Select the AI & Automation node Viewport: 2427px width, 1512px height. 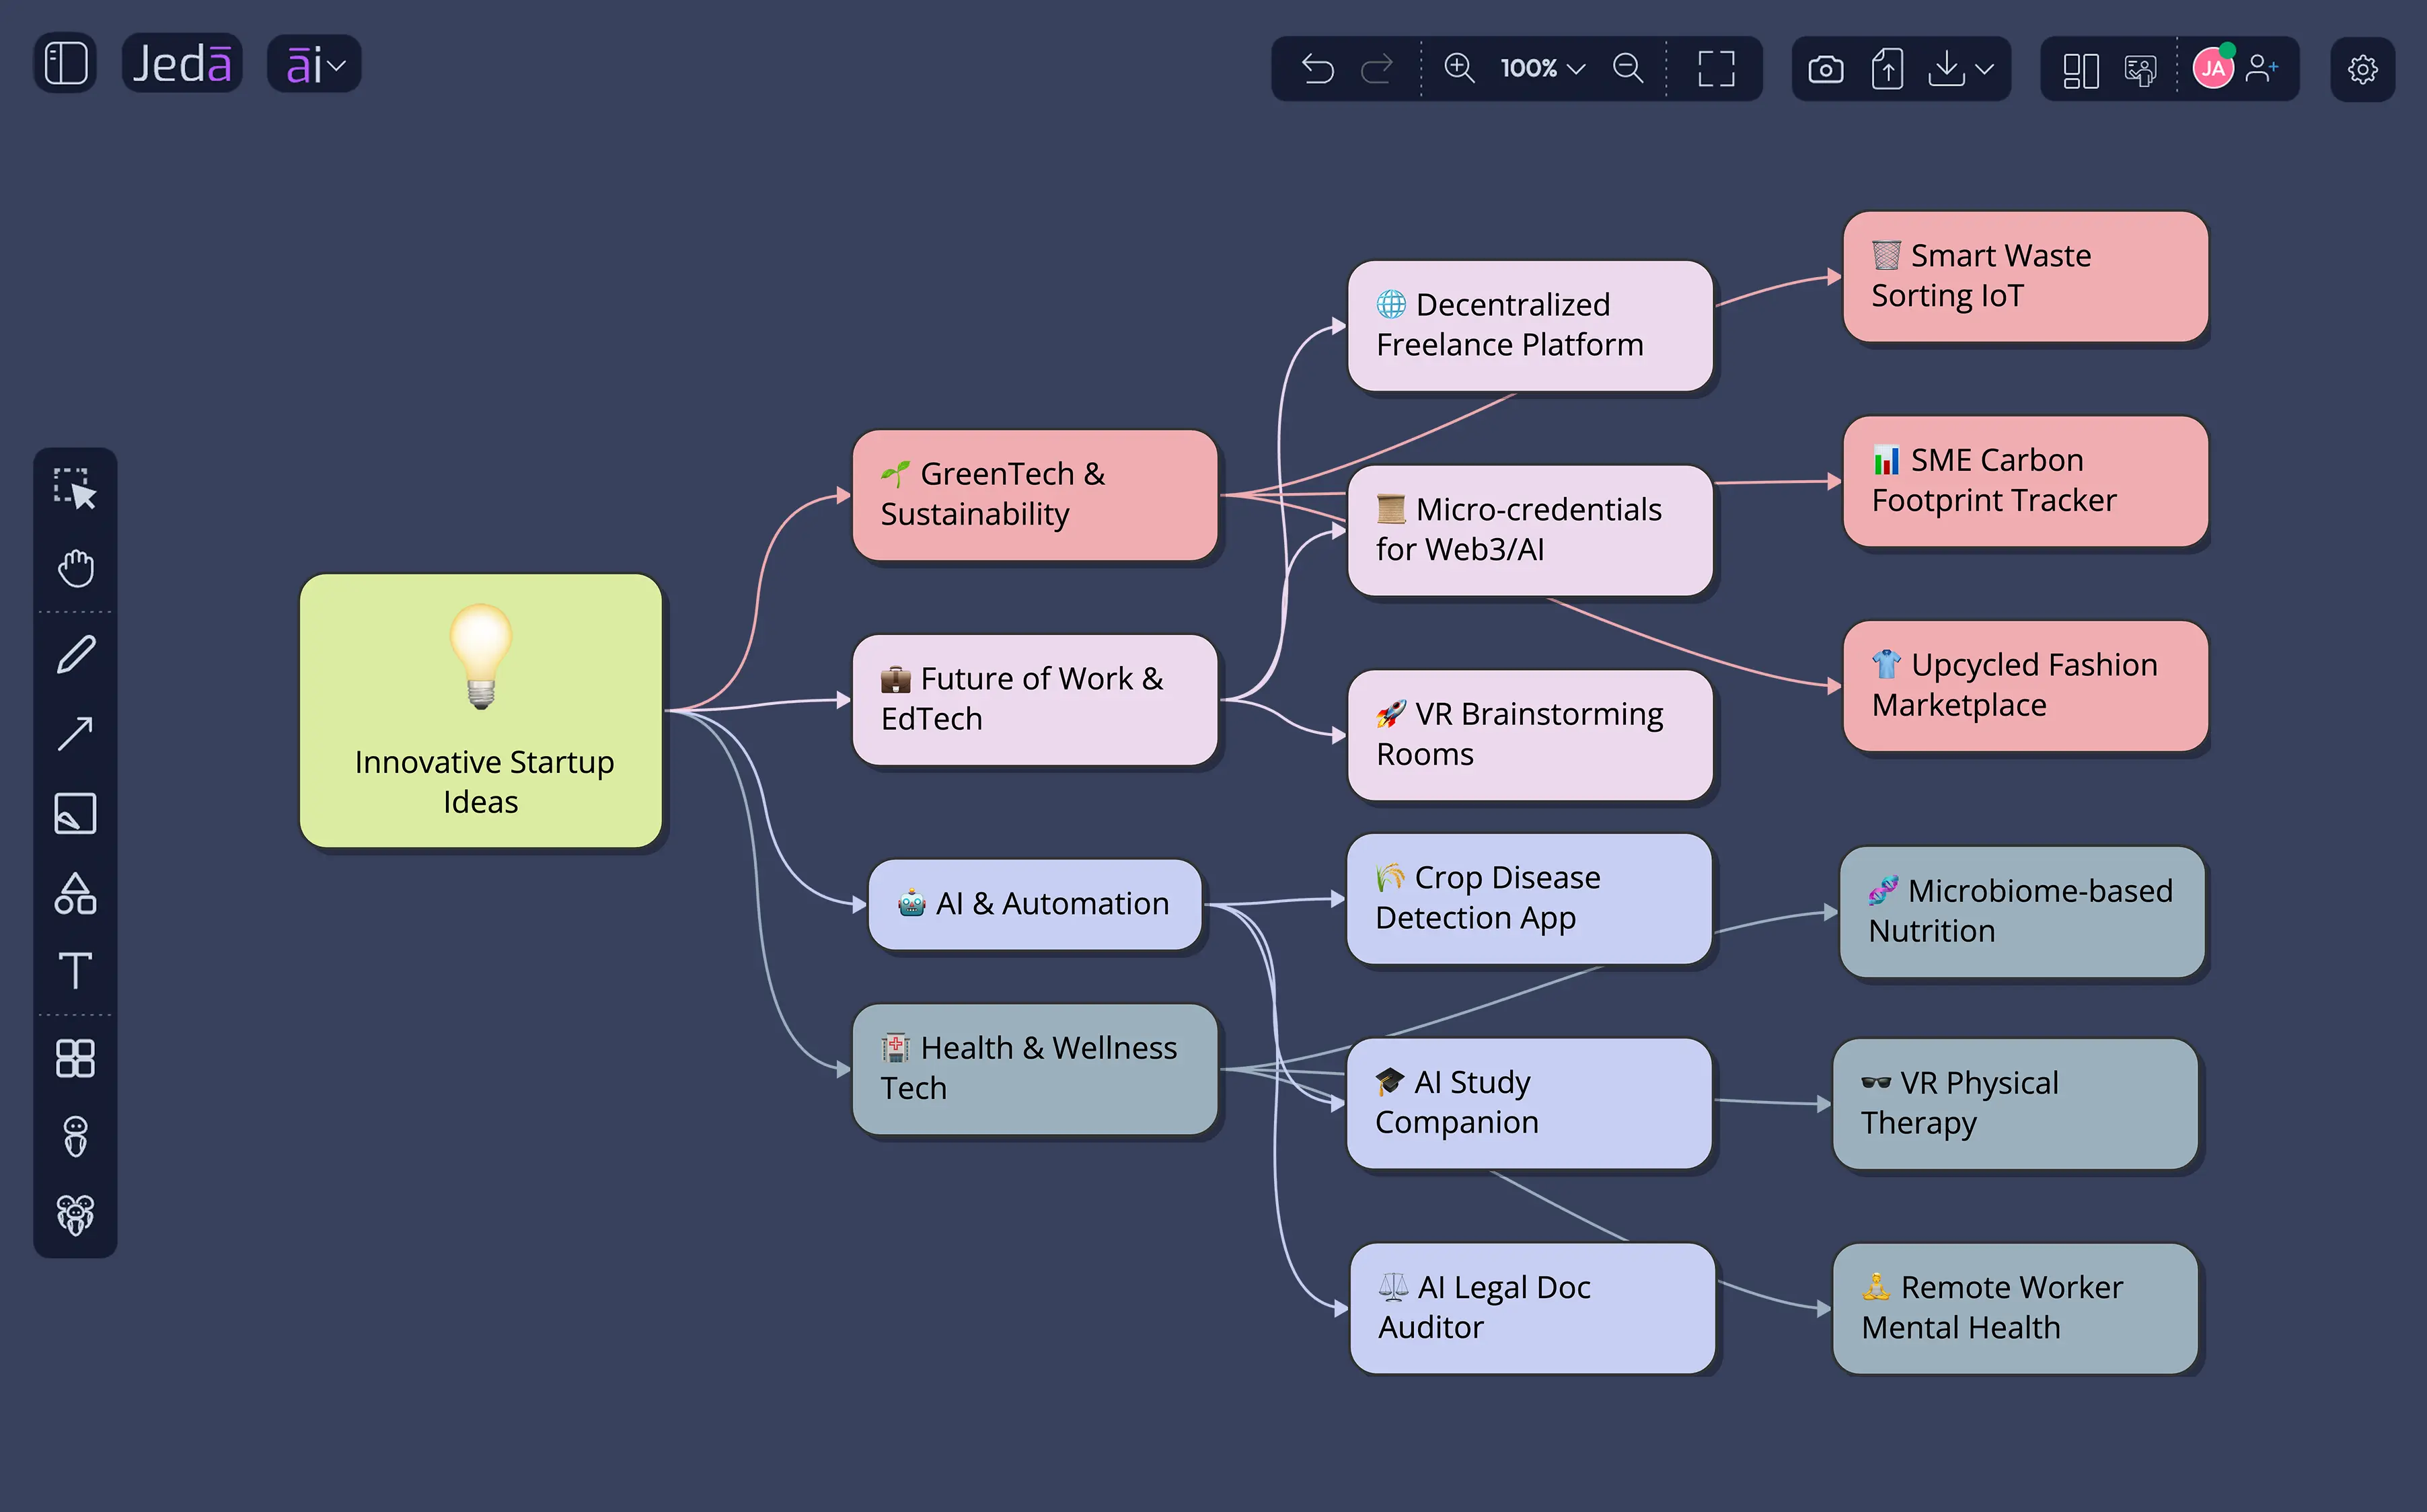tap(1035, 904)
